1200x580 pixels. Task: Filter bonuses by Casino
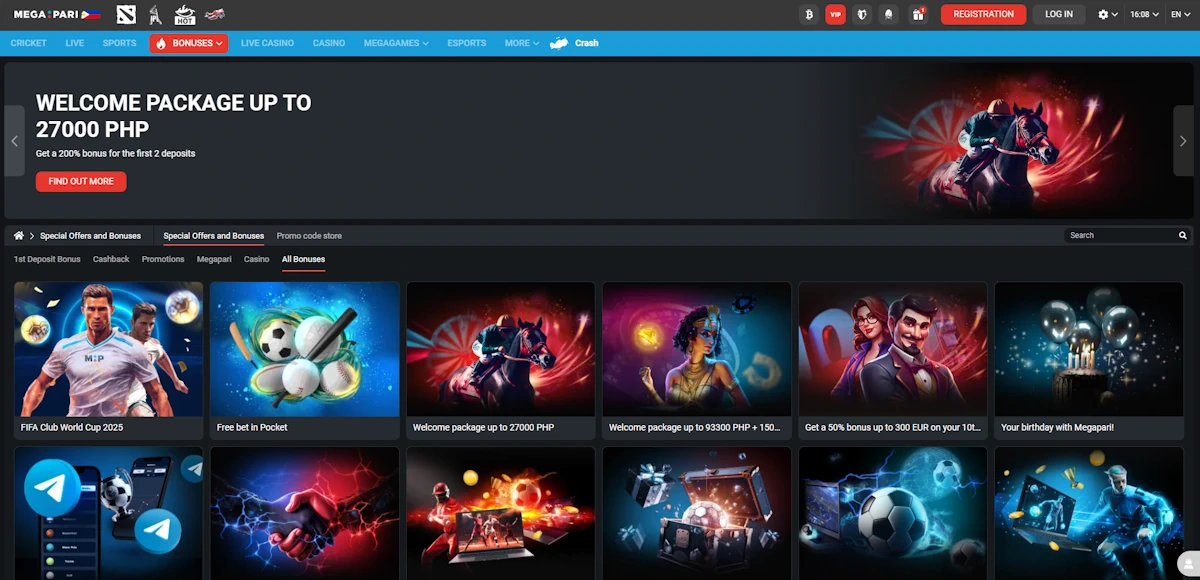[257, 259]
